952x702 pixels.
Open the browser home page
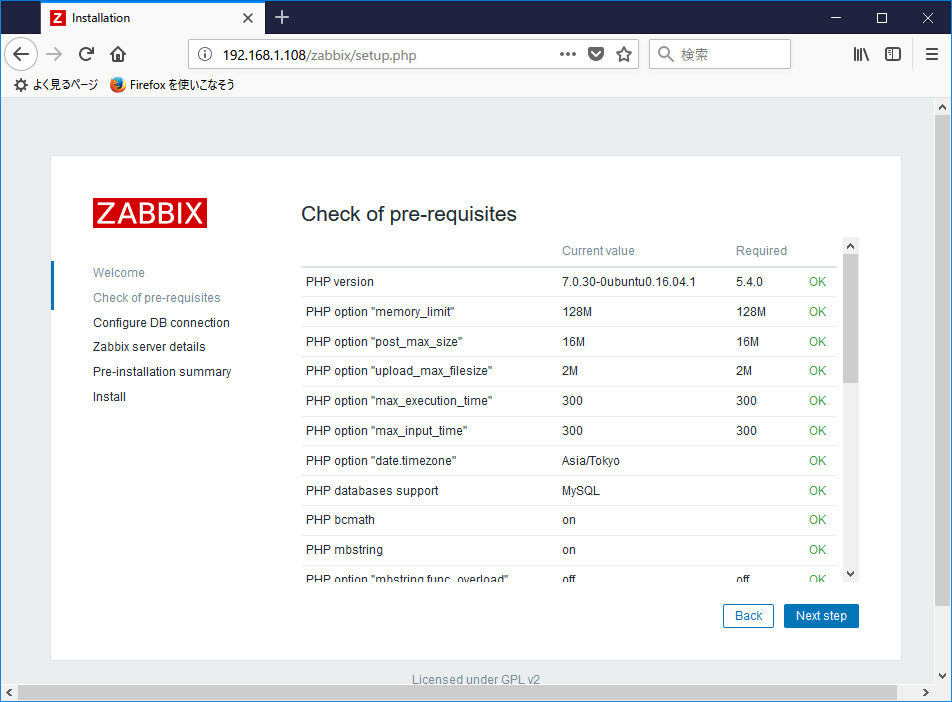(117, 54)
